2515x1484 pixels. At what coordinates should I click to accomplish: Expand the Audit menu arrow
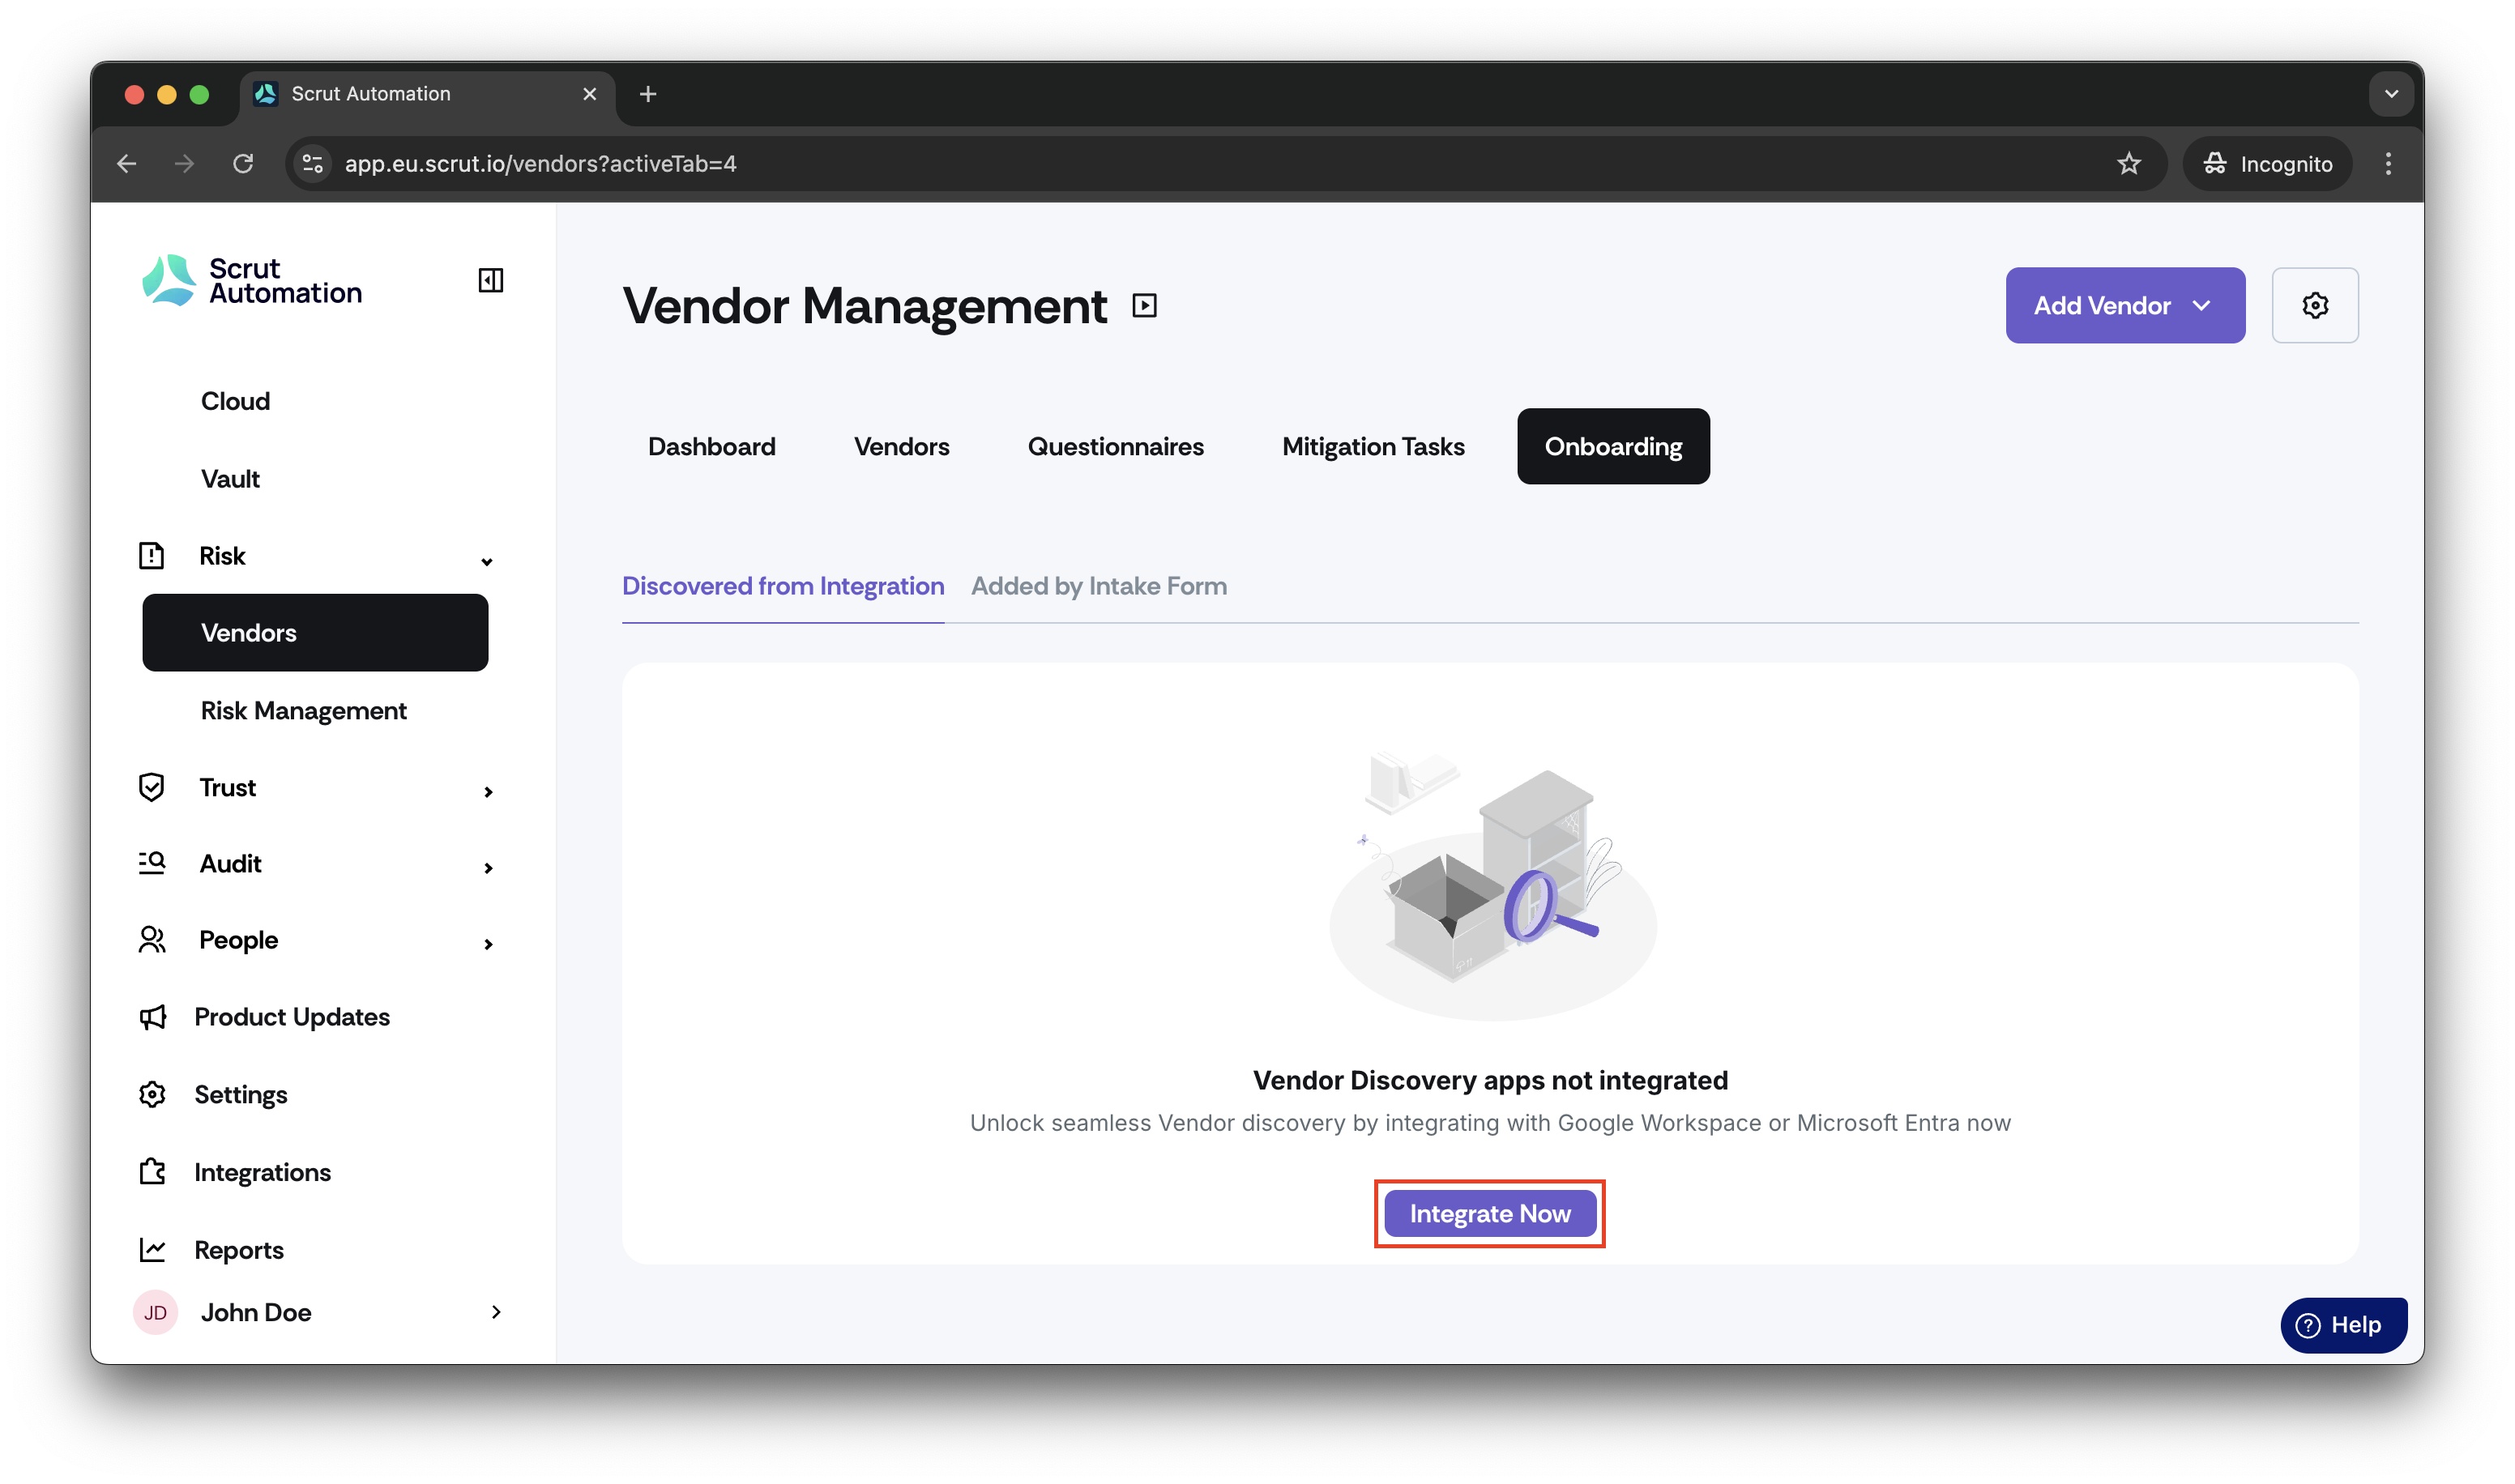coord(488,868)
